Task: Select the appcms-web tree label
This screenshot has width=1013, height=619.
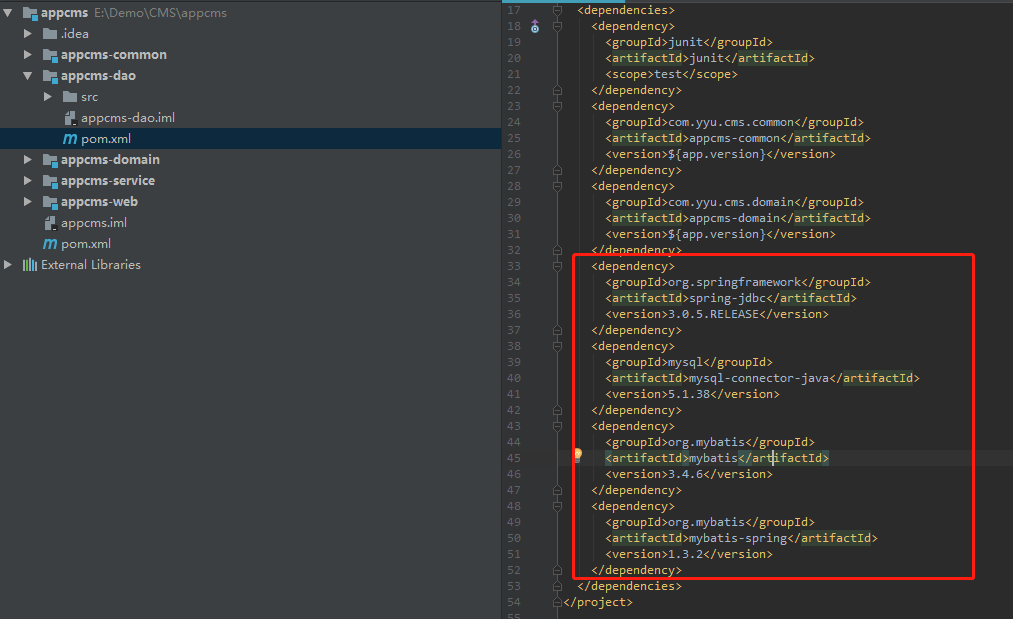Action: point(99,202)
